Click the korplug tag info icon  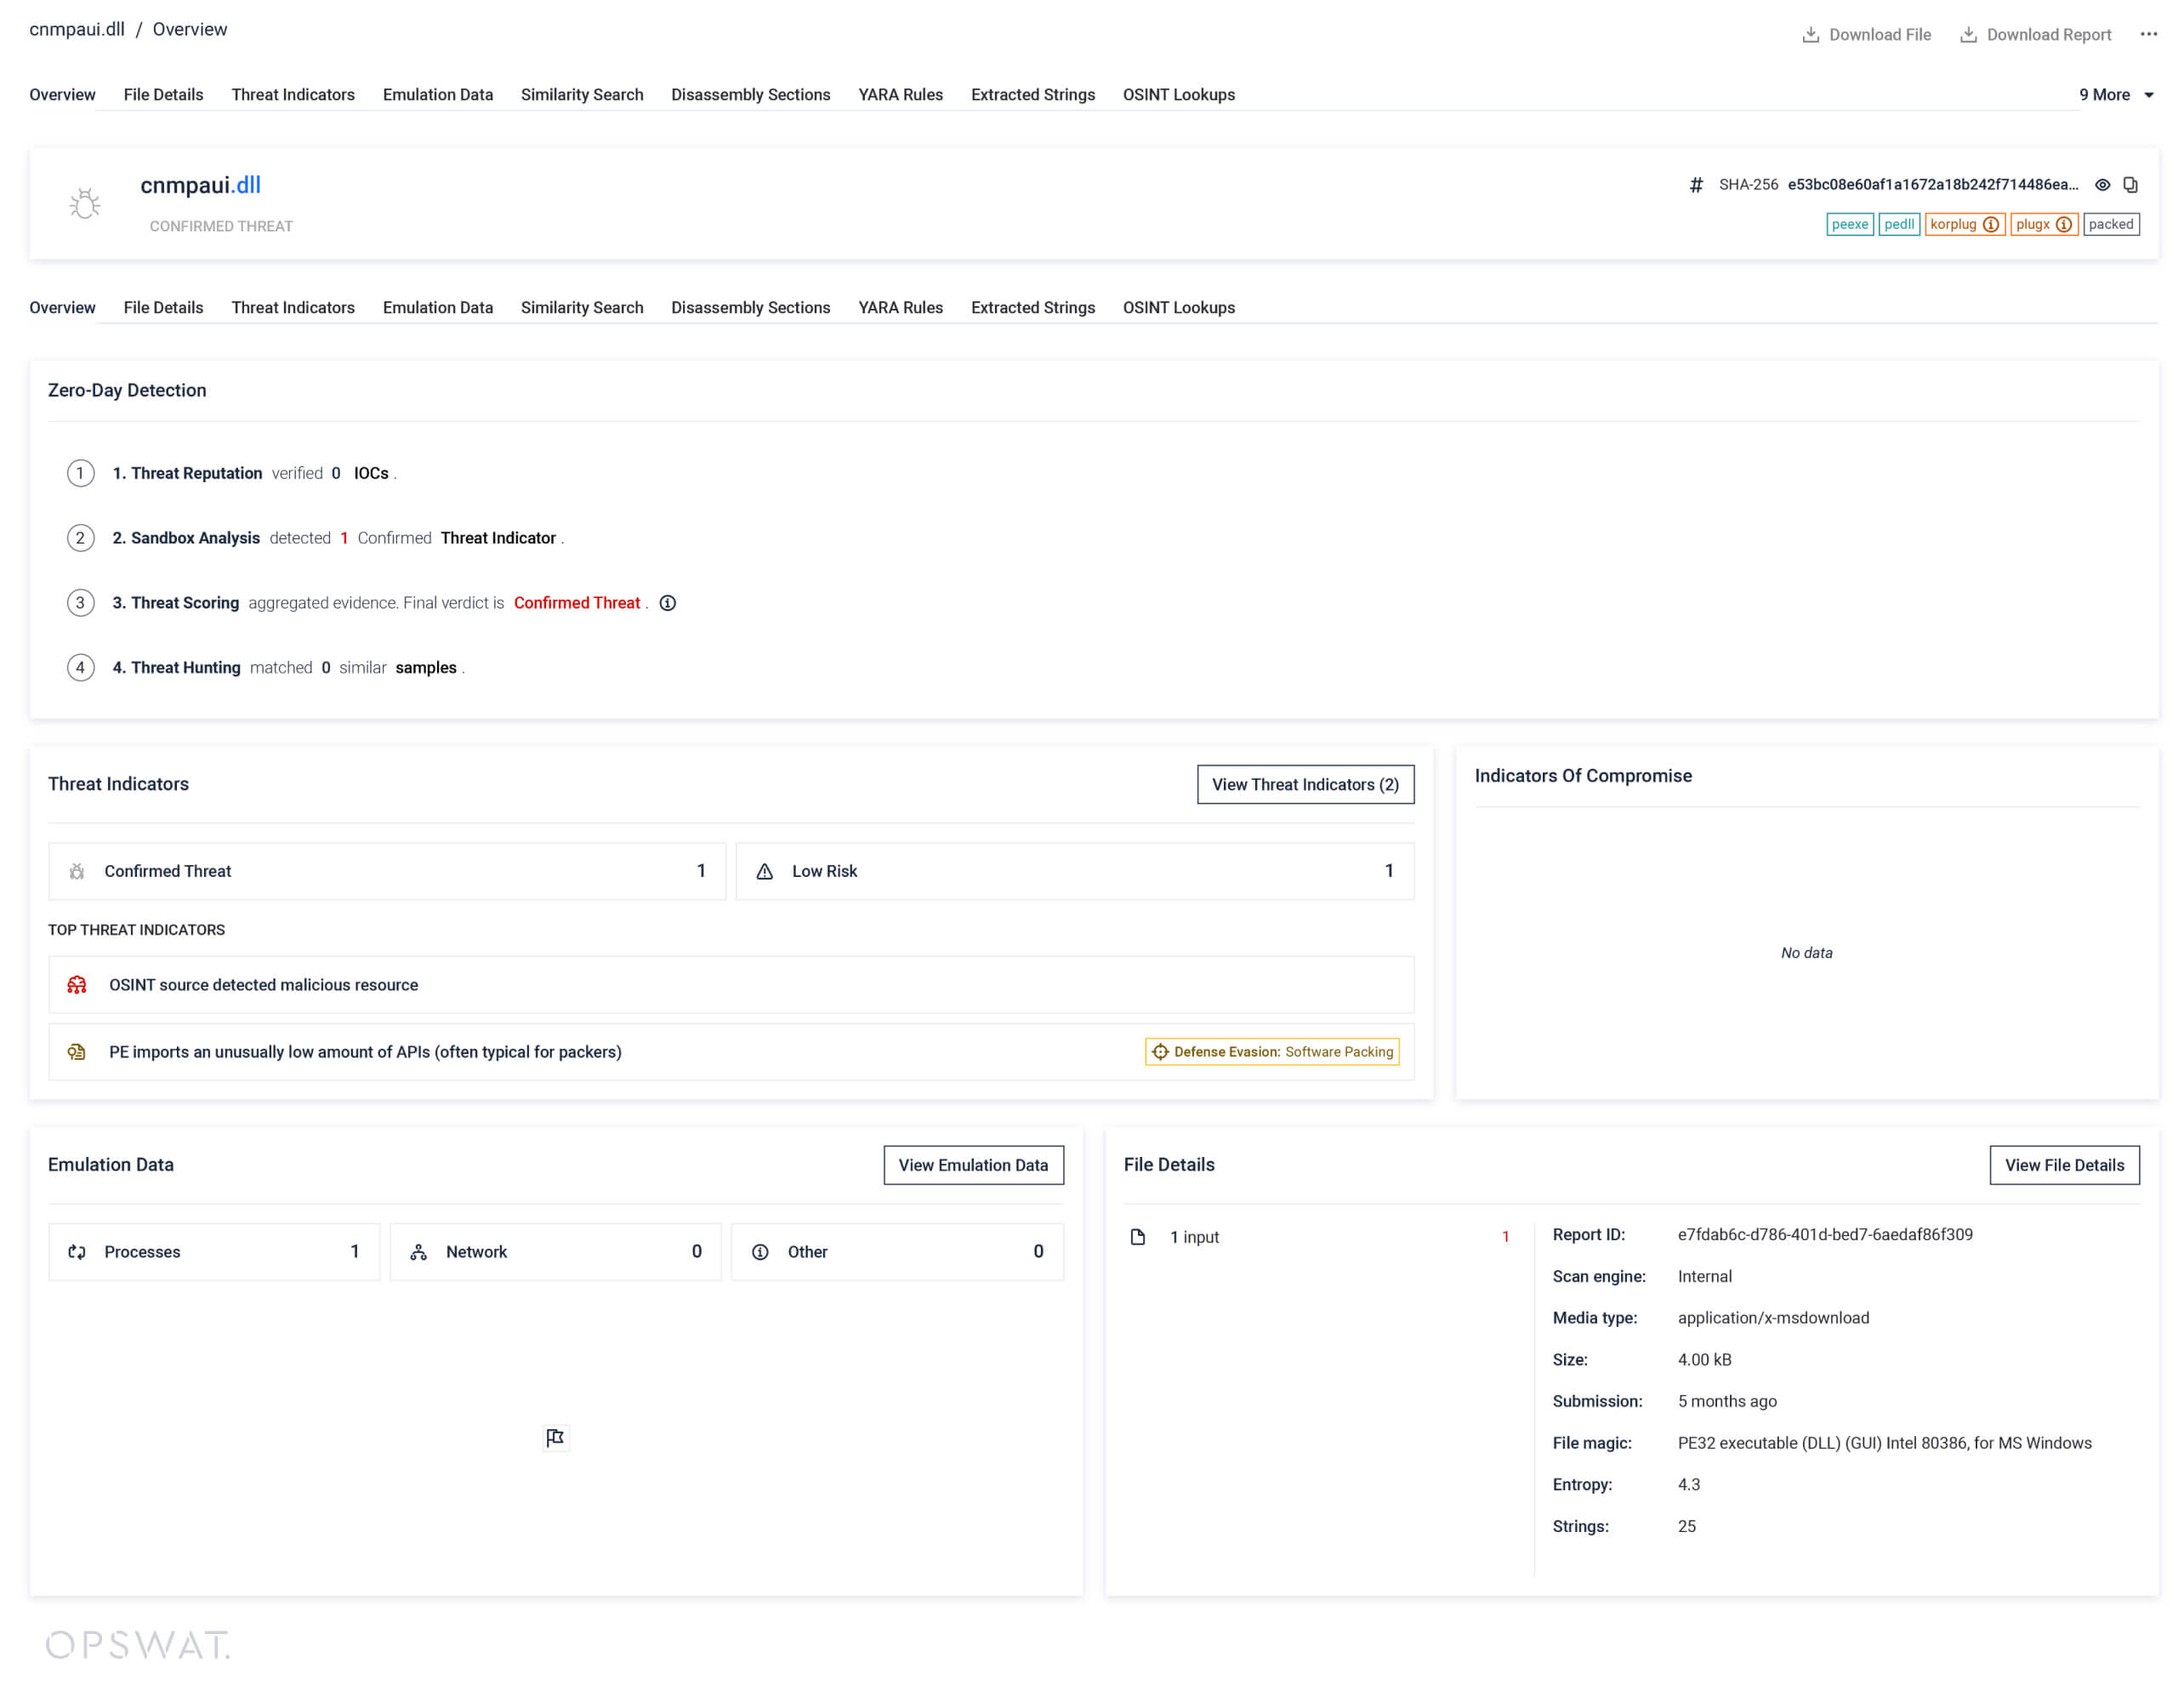pos(1990,225)
